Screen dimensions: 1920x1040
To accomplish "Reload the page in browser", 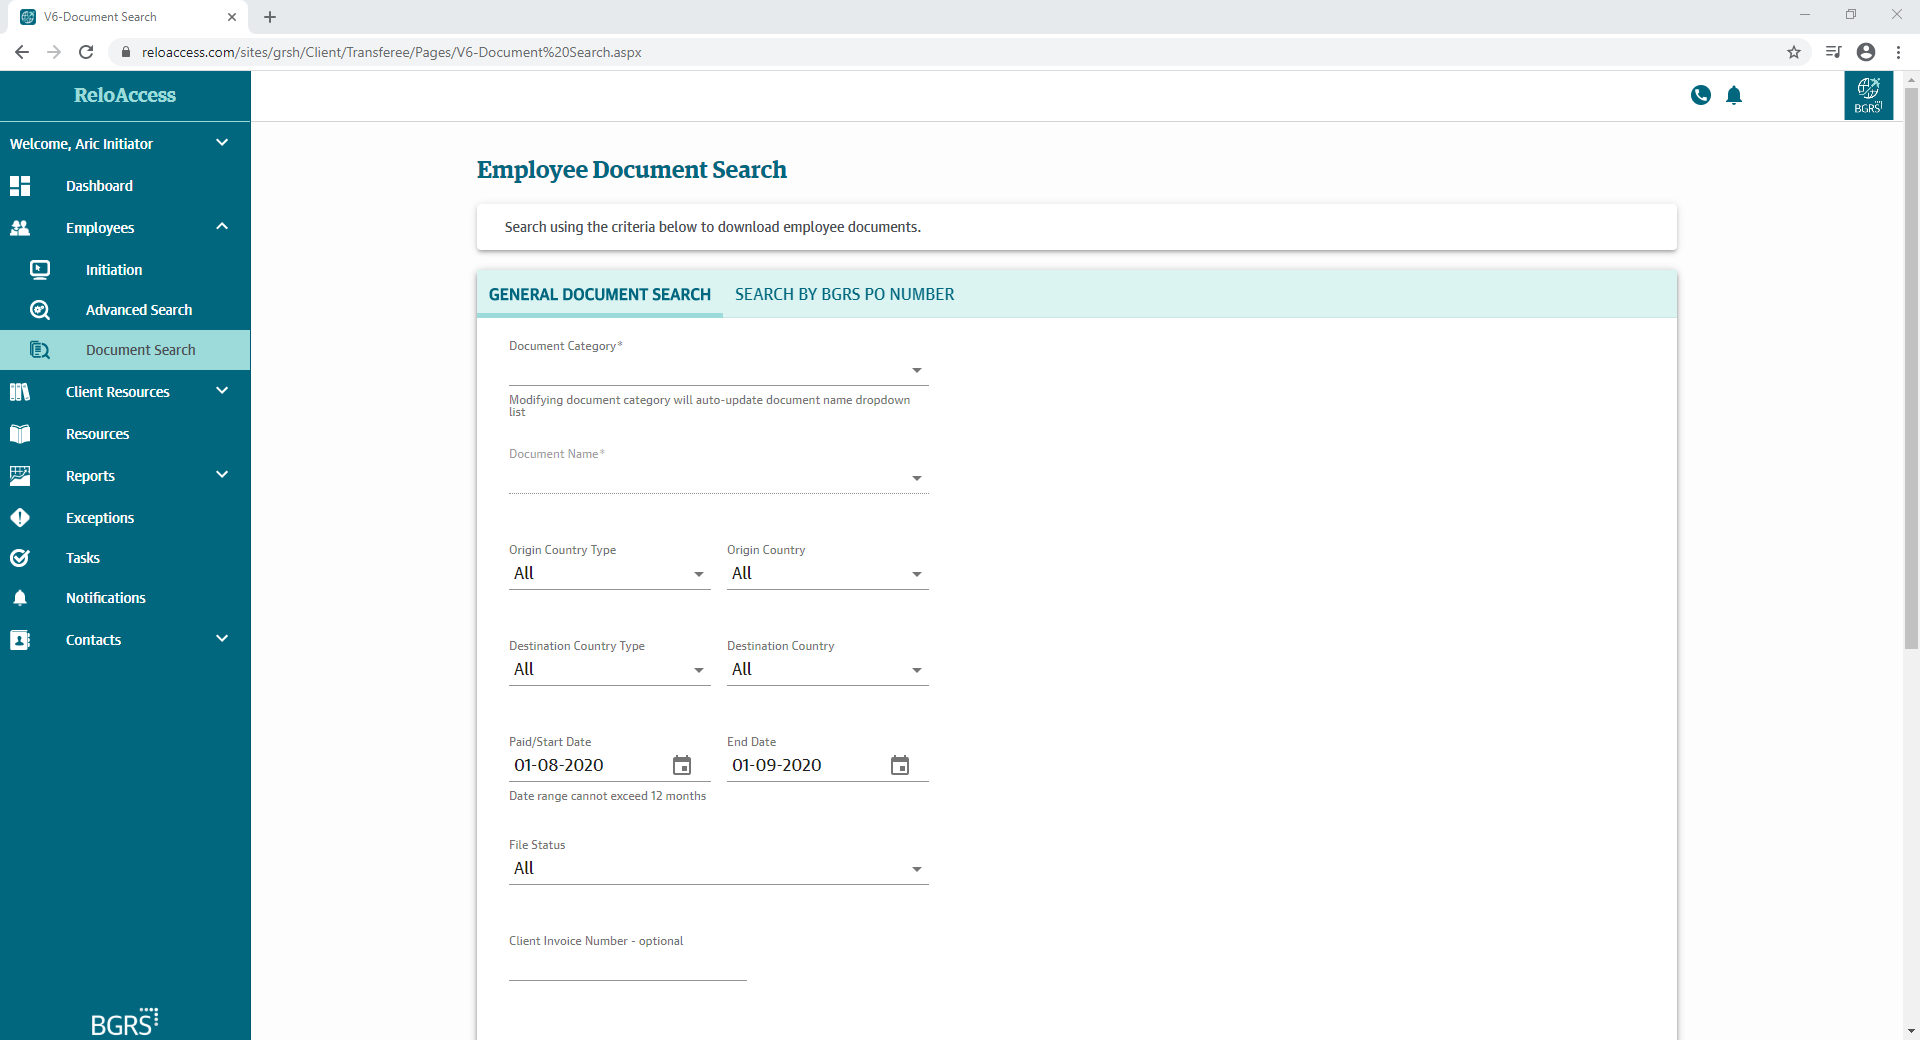I will click(86, 52).
